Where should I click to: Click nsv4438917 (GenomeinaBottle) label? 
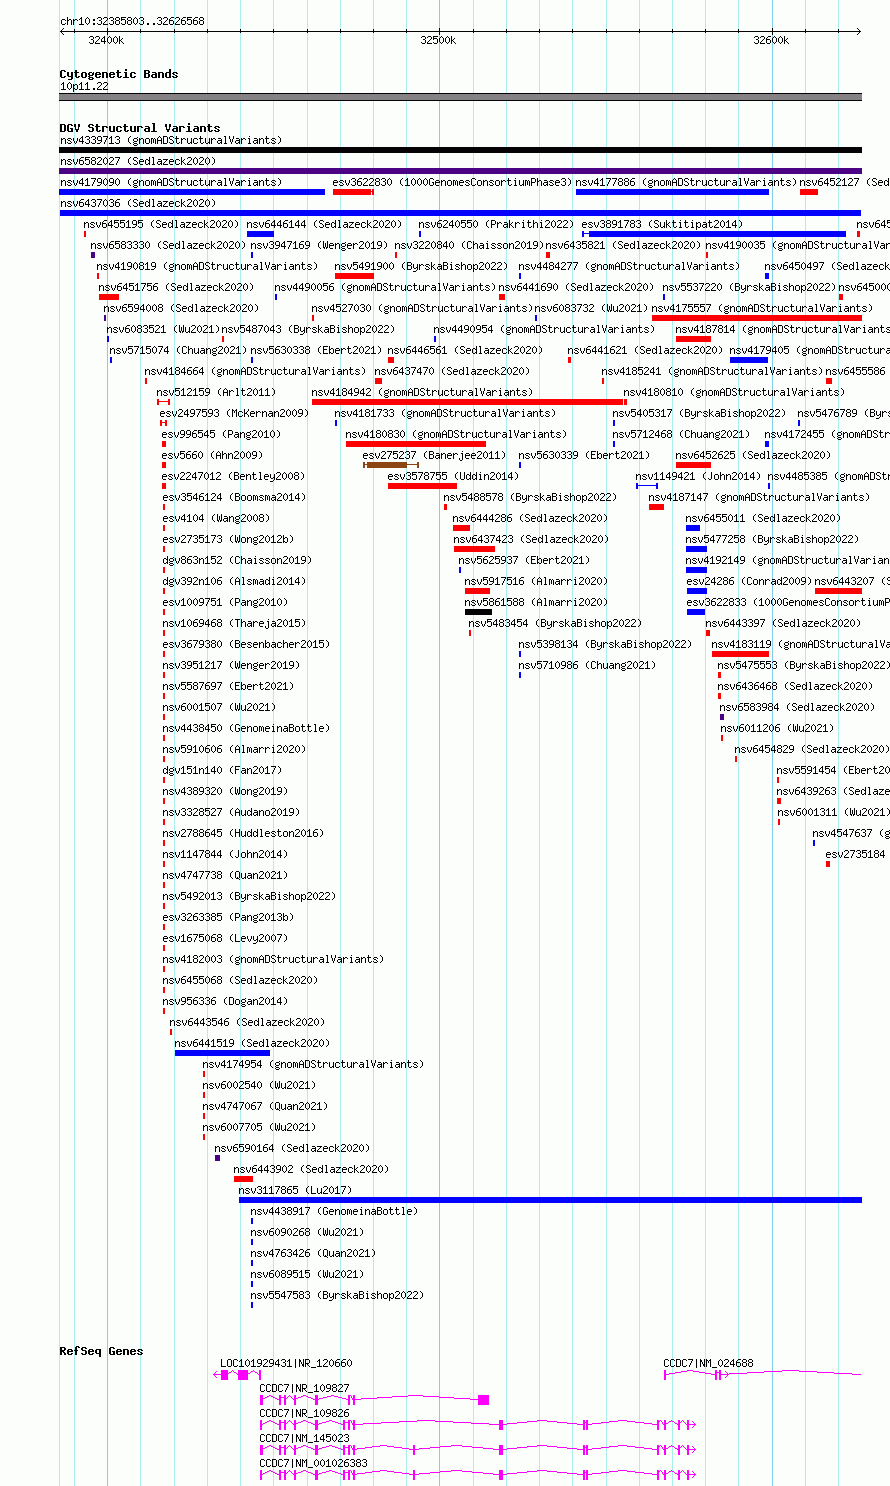[x=334, y=1211]
